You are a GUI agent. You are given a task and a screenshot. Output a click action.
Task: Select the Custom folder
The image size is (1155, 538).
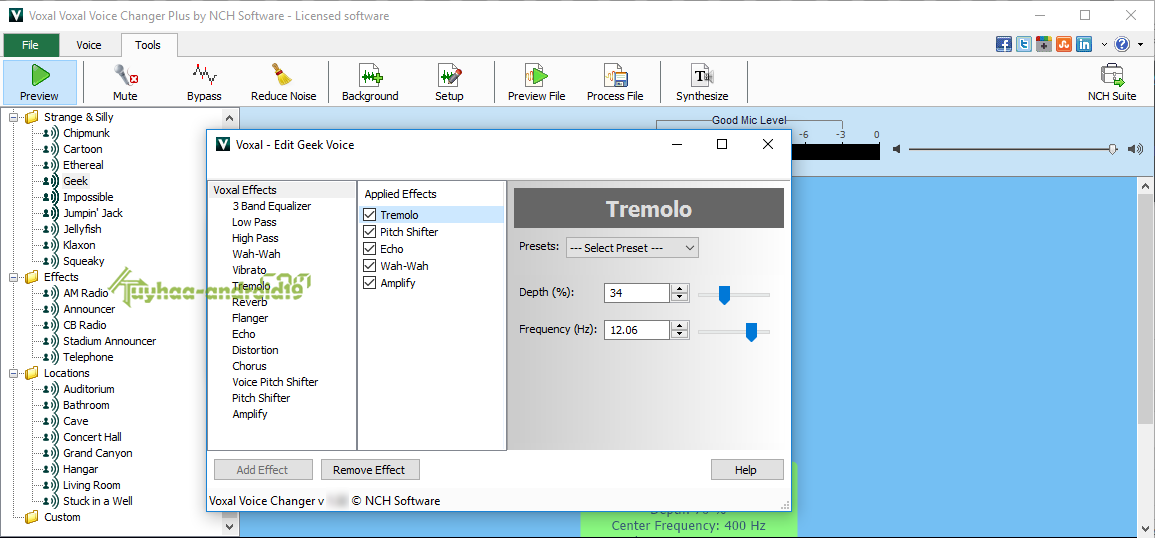coord(62,517)
